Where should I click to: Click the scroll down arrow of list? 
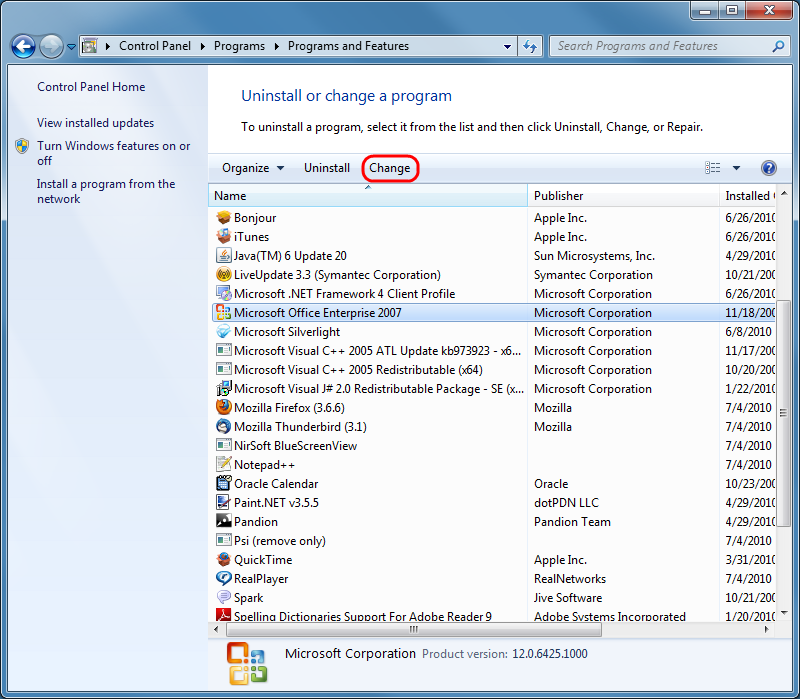tap(784, 612)
